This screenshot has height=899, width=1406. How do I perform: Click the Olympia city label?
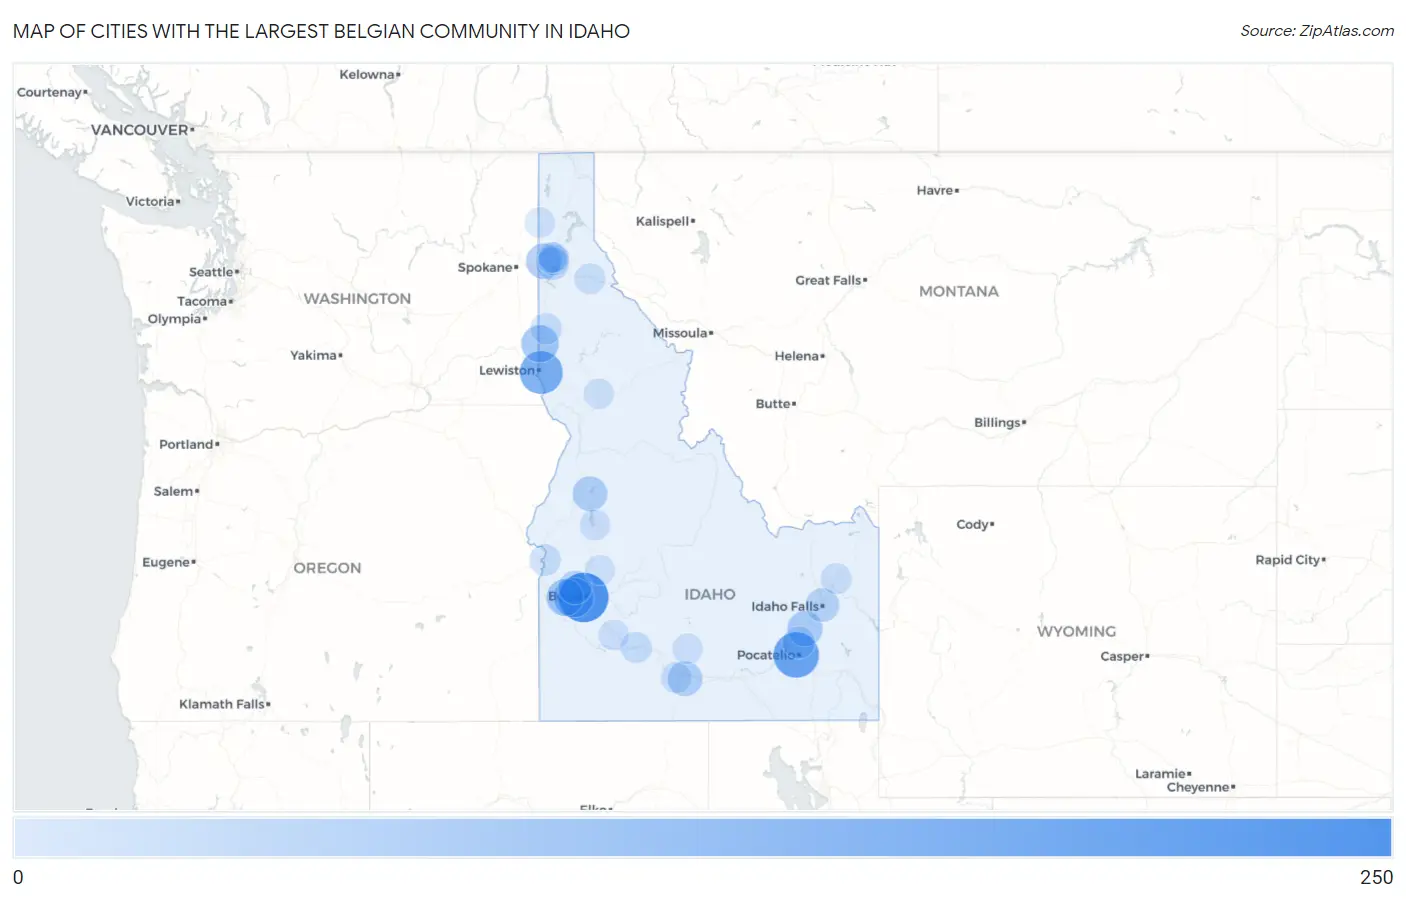pyautogui.click(x=175, y=319)
